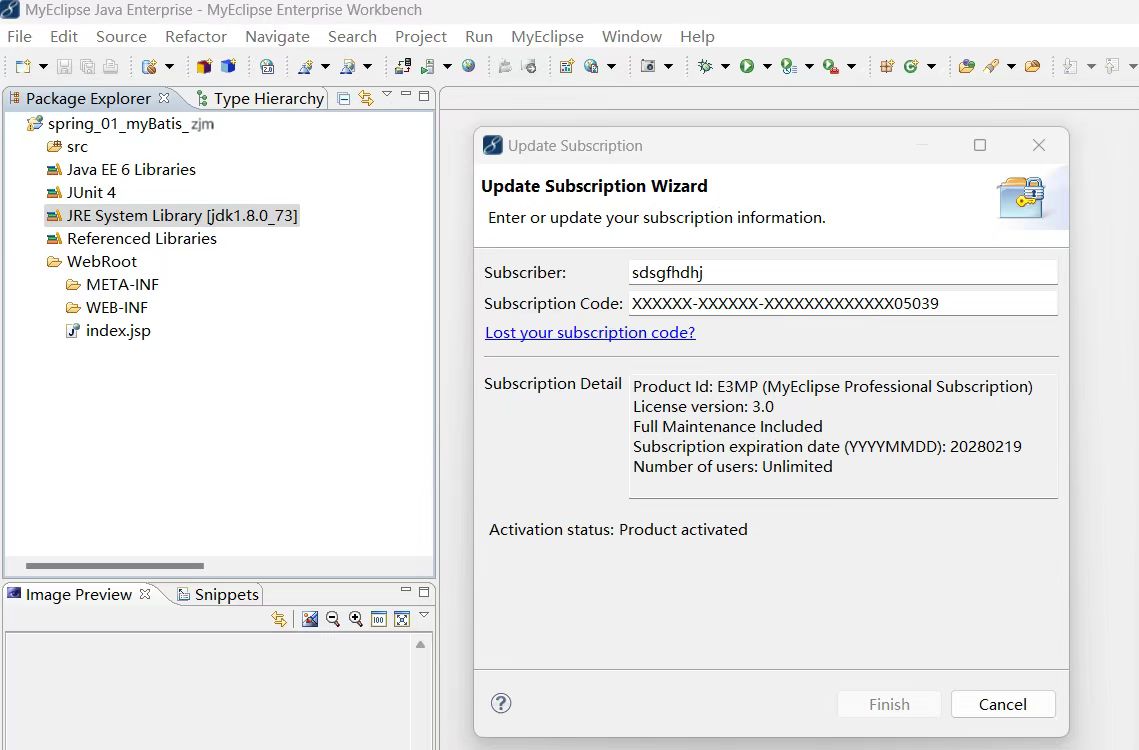
Task: Click the Print icon in the toolbar
Action: point(110,67)
